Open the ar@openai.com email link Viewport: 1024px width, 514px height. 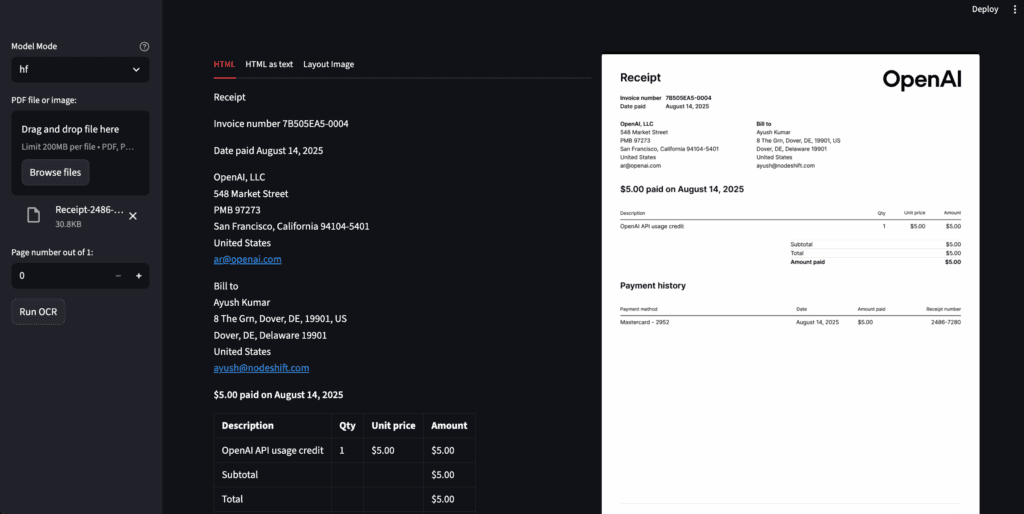point(247,259)
